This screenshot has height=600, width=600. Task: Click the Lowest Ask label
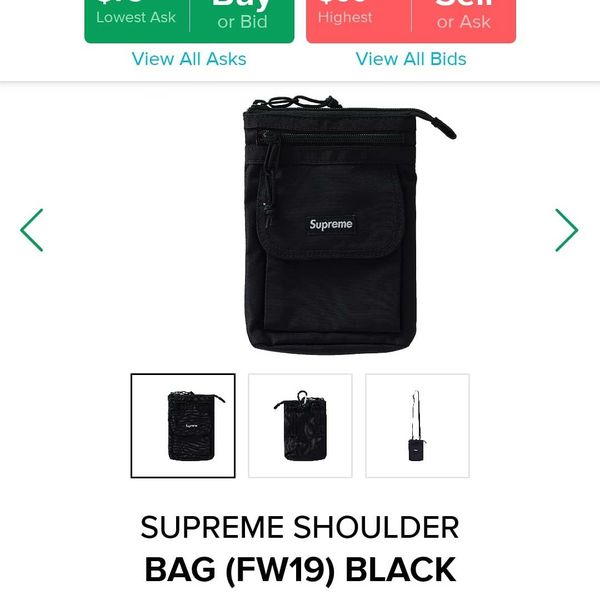coord(136,17)
